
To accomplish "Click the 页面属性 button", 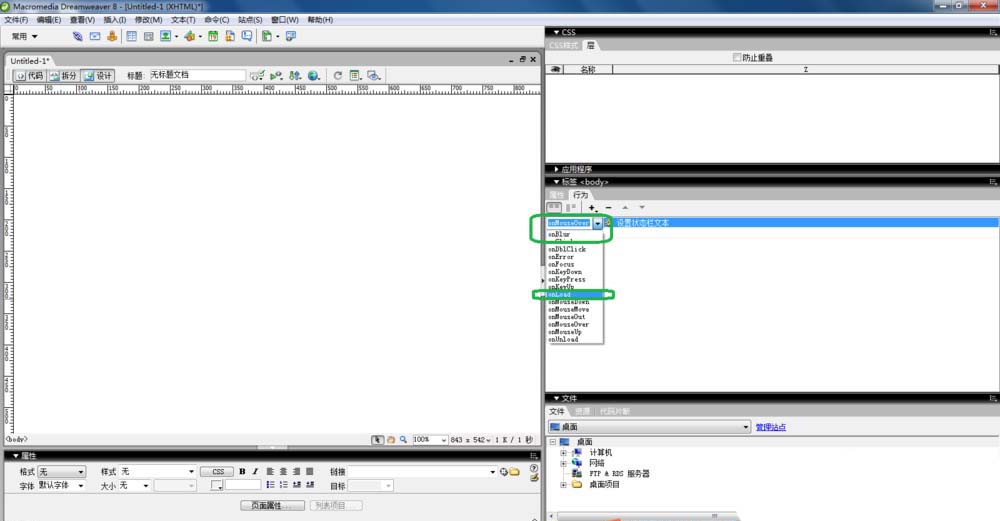I will point(272,505).
